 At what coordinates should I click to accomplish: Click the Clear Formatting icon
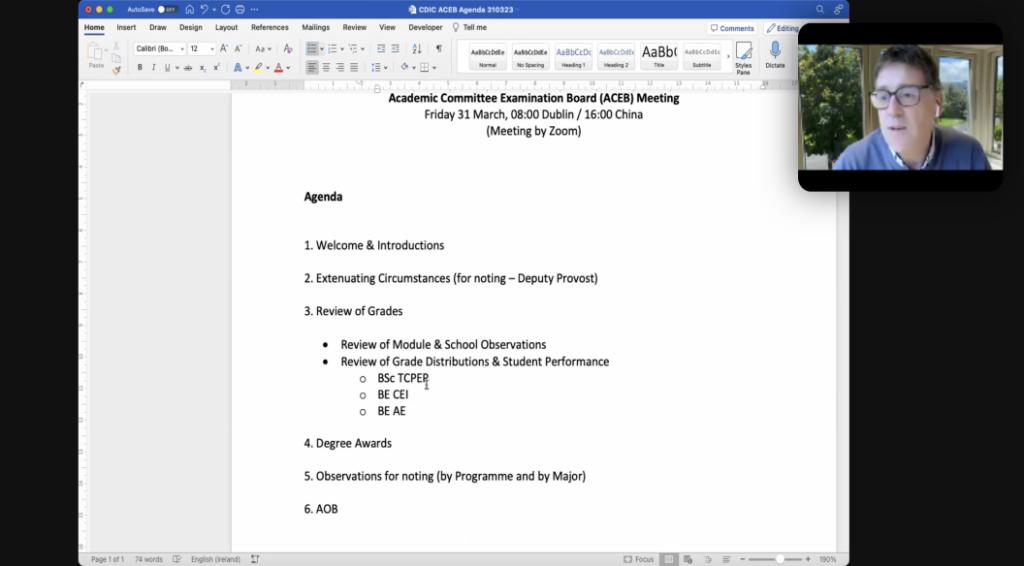click(x=288, y=48)
